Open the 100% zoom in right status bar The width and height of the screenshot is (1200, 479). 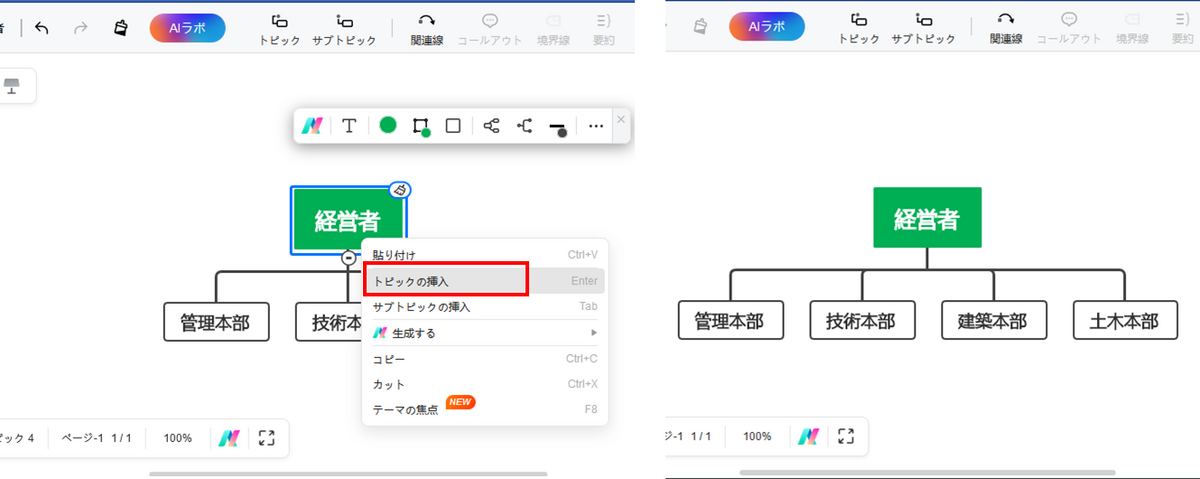tap(757, 437)
